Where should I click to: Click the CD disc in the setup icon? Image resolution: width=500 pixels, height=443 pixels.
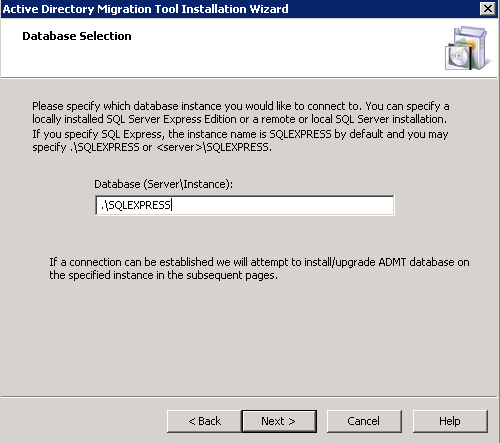click(x=458, y=56)
